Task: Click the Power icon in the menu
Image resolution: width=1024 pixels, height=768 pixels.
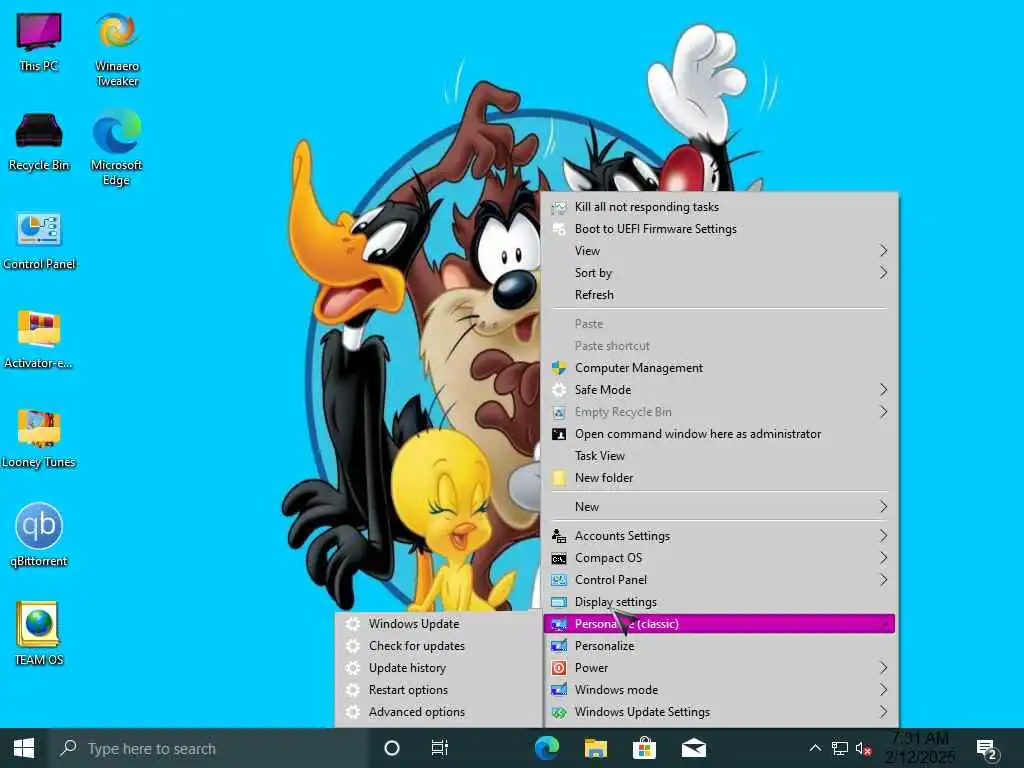Action: (559, 668)
